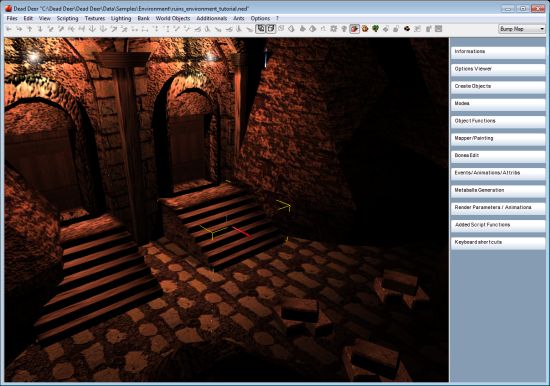Click the red axis gizmo on stairs

(x=241, y=232)
